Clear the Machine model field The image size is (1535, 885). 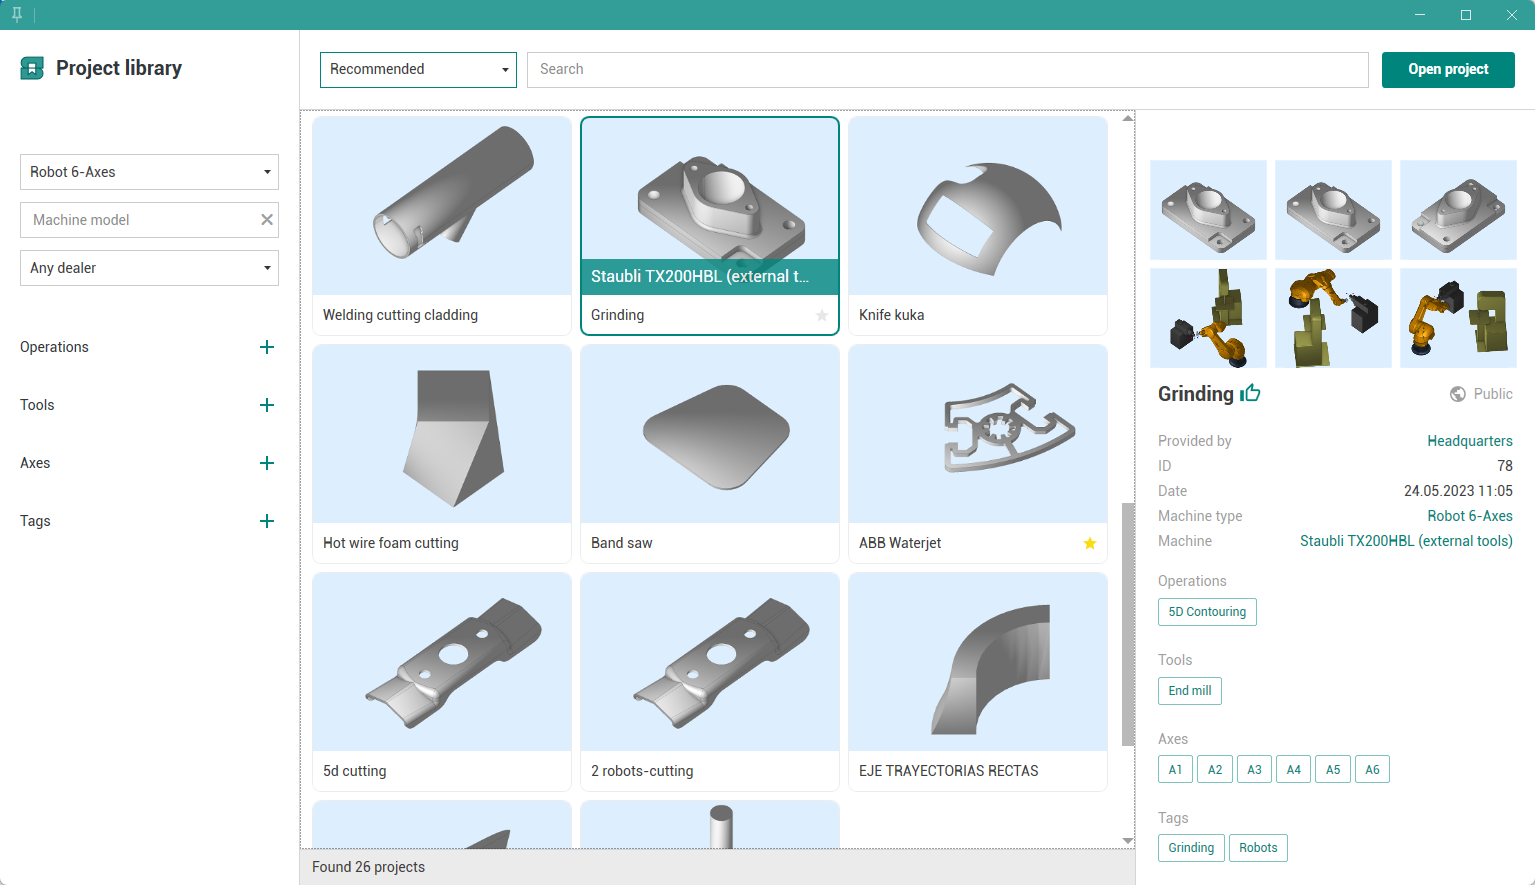(x=267, y=220)
